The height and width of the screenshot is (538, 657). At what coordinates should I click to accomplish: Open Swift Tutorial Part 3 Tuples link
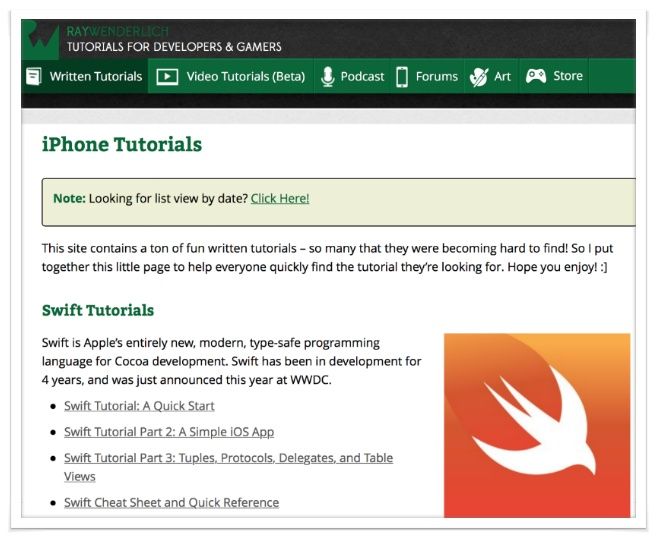[x=228, y=467]
